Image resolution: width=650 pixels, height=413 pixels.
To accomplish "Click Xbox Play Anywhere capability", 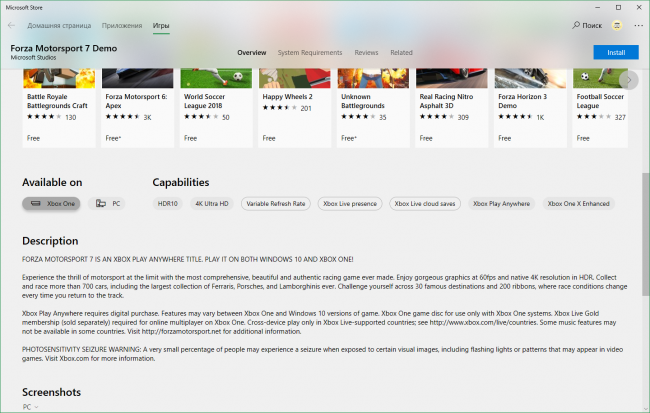I will coord(502,204).
